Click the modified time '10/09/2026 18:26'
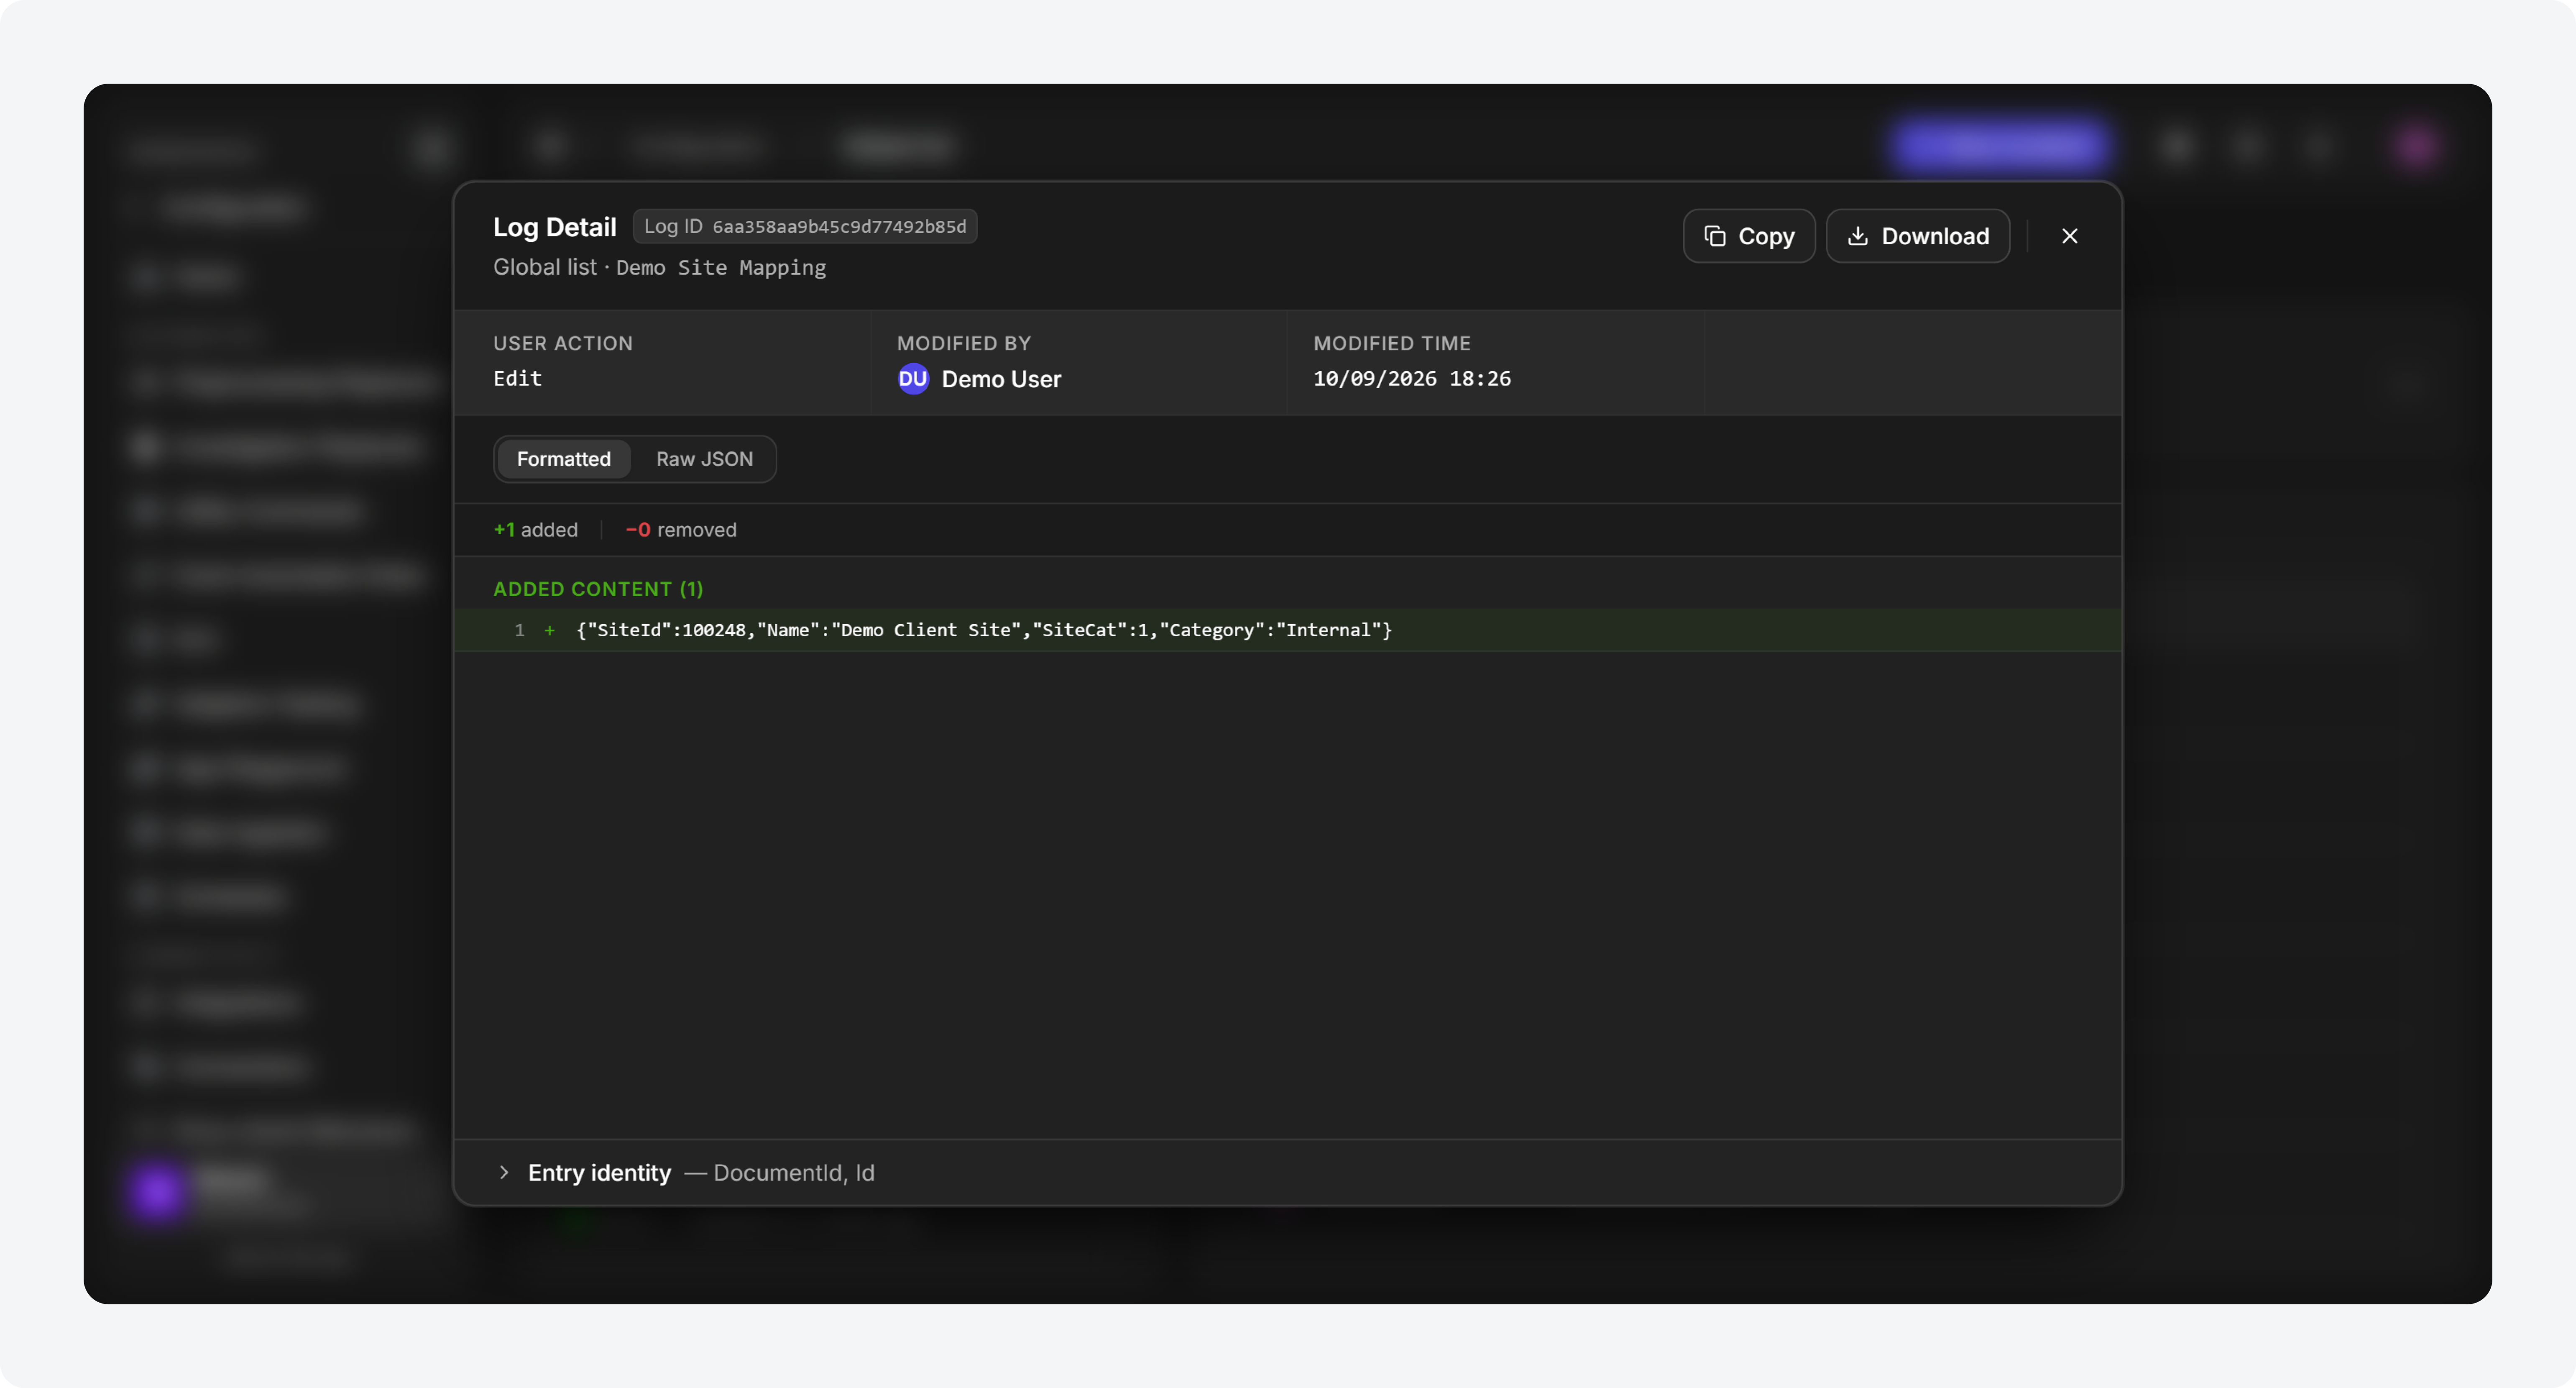Screen dimensions: 2576x1388 coord(1412,379)
